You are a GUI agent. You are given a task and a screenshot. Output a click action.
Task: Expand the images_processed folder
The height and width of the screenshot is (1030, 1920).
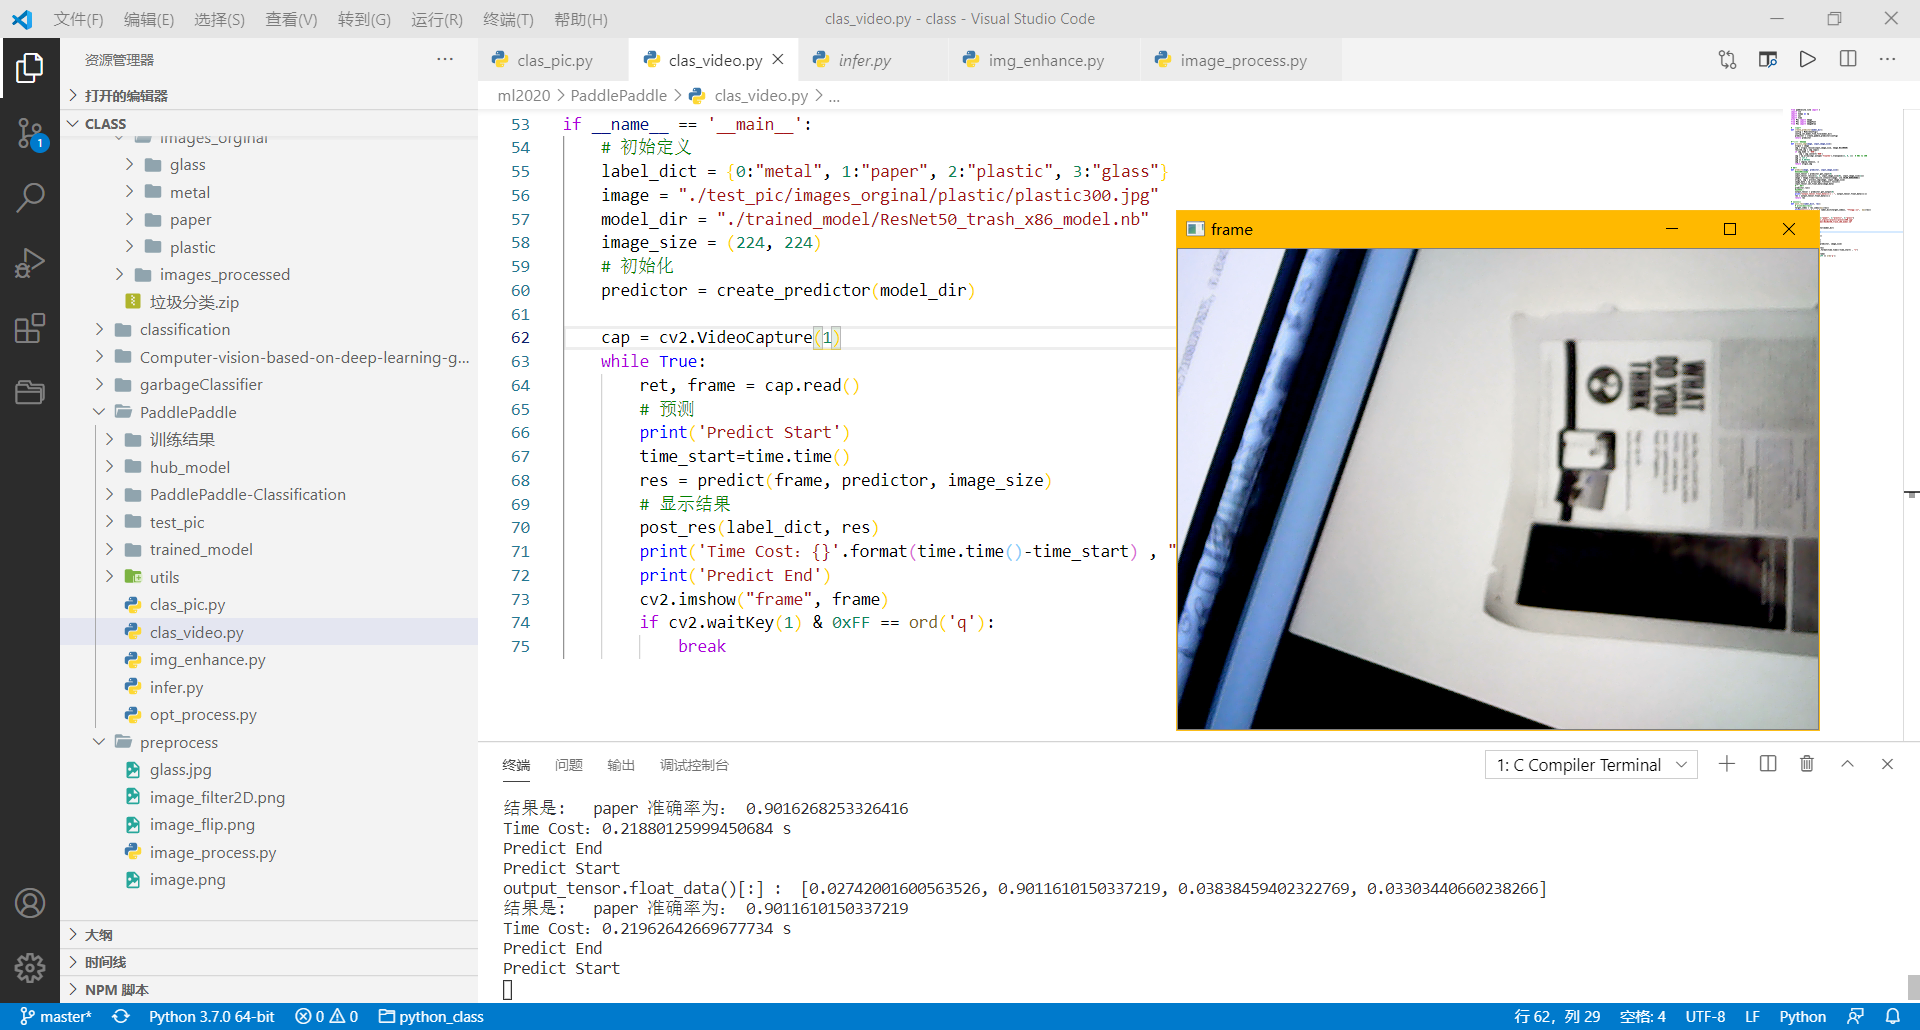[224, 275]
